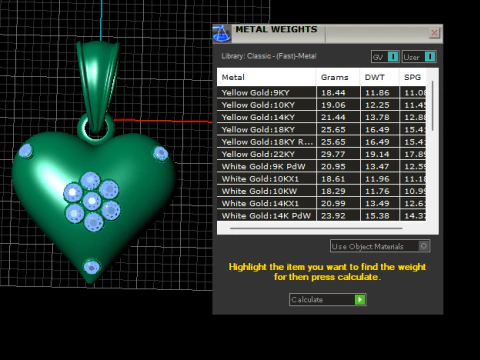Click the green arrow on Calculate
This screenshot has height=360, width=480.
[360, 299]
